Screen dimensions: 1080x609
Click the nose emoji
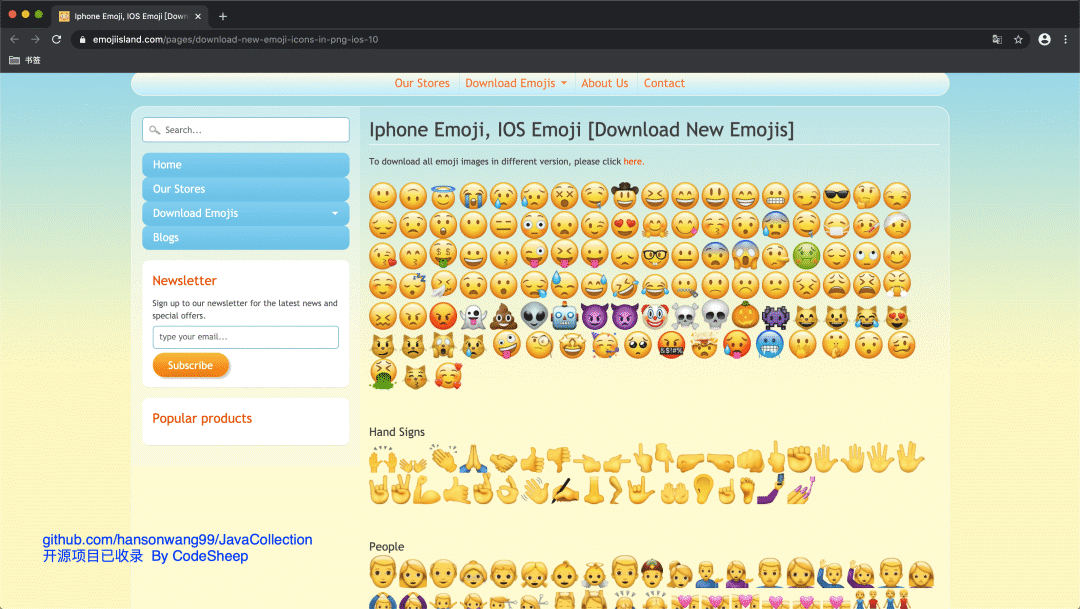tap(594, 491)
